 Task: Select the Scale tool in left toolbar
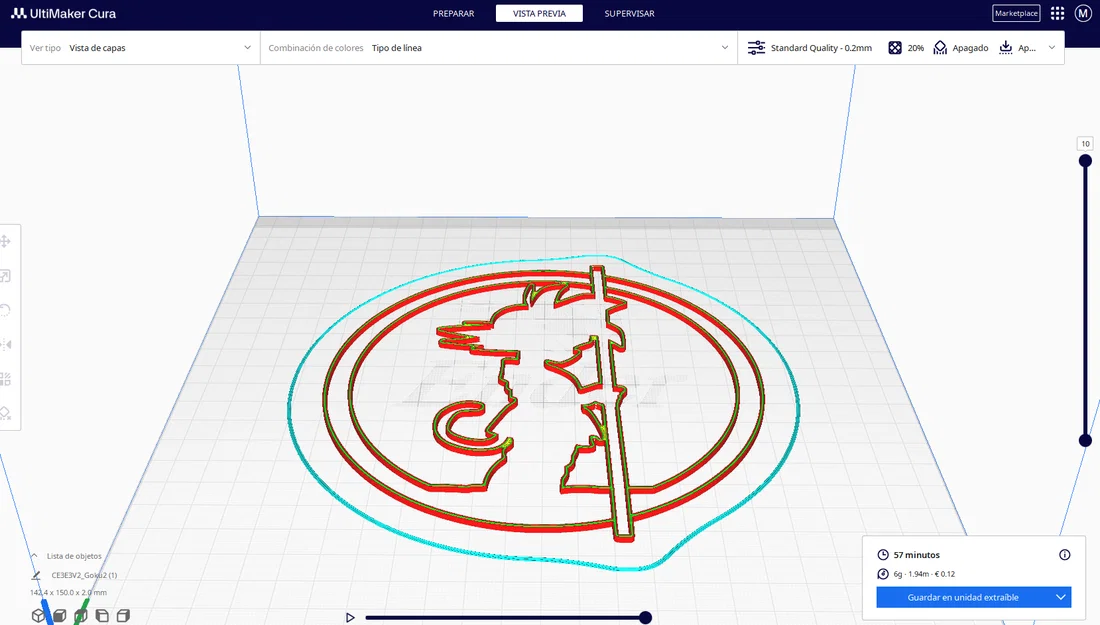click(x=6, y=276)
